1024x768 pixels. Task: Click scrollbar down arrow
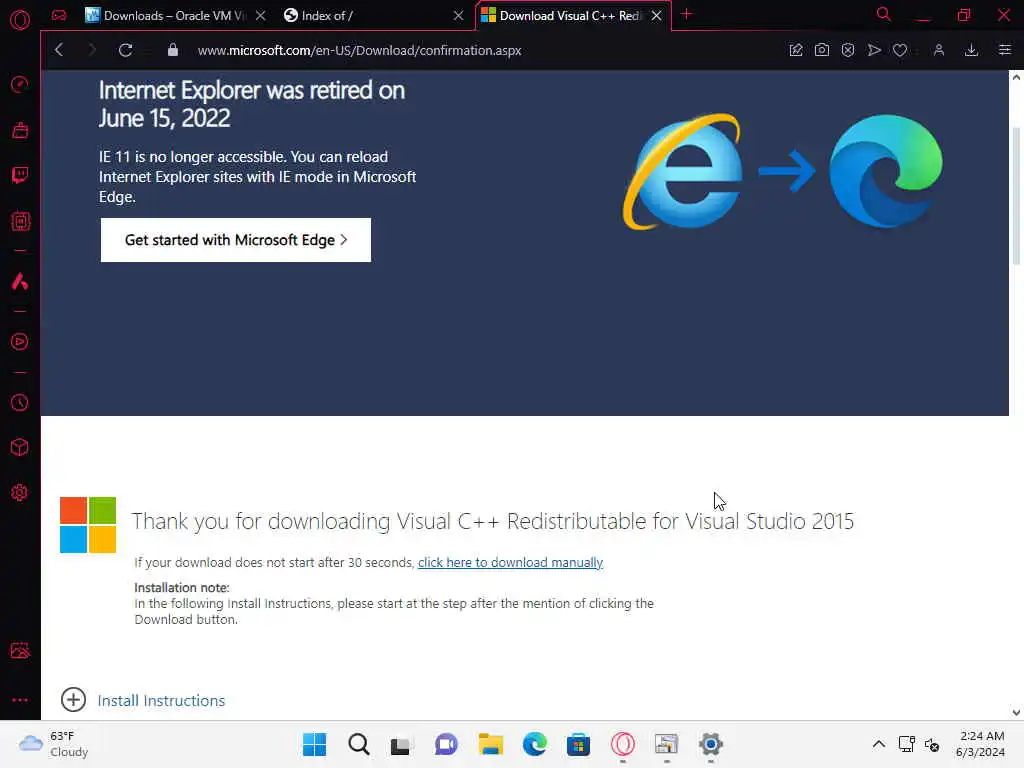(1016, 712)
